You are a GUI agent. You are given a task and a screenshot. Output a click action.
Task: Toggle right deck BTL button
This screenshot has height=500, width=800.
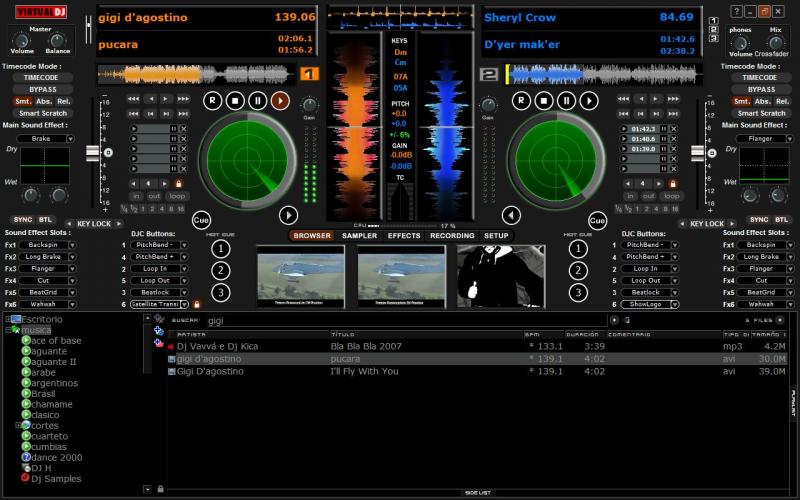click(781, 219)
